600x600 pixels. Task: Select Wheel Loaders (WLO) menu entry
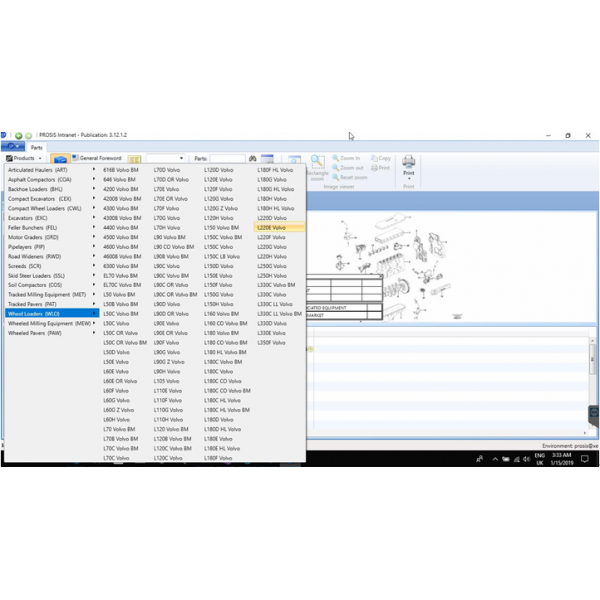coord(52,314)
